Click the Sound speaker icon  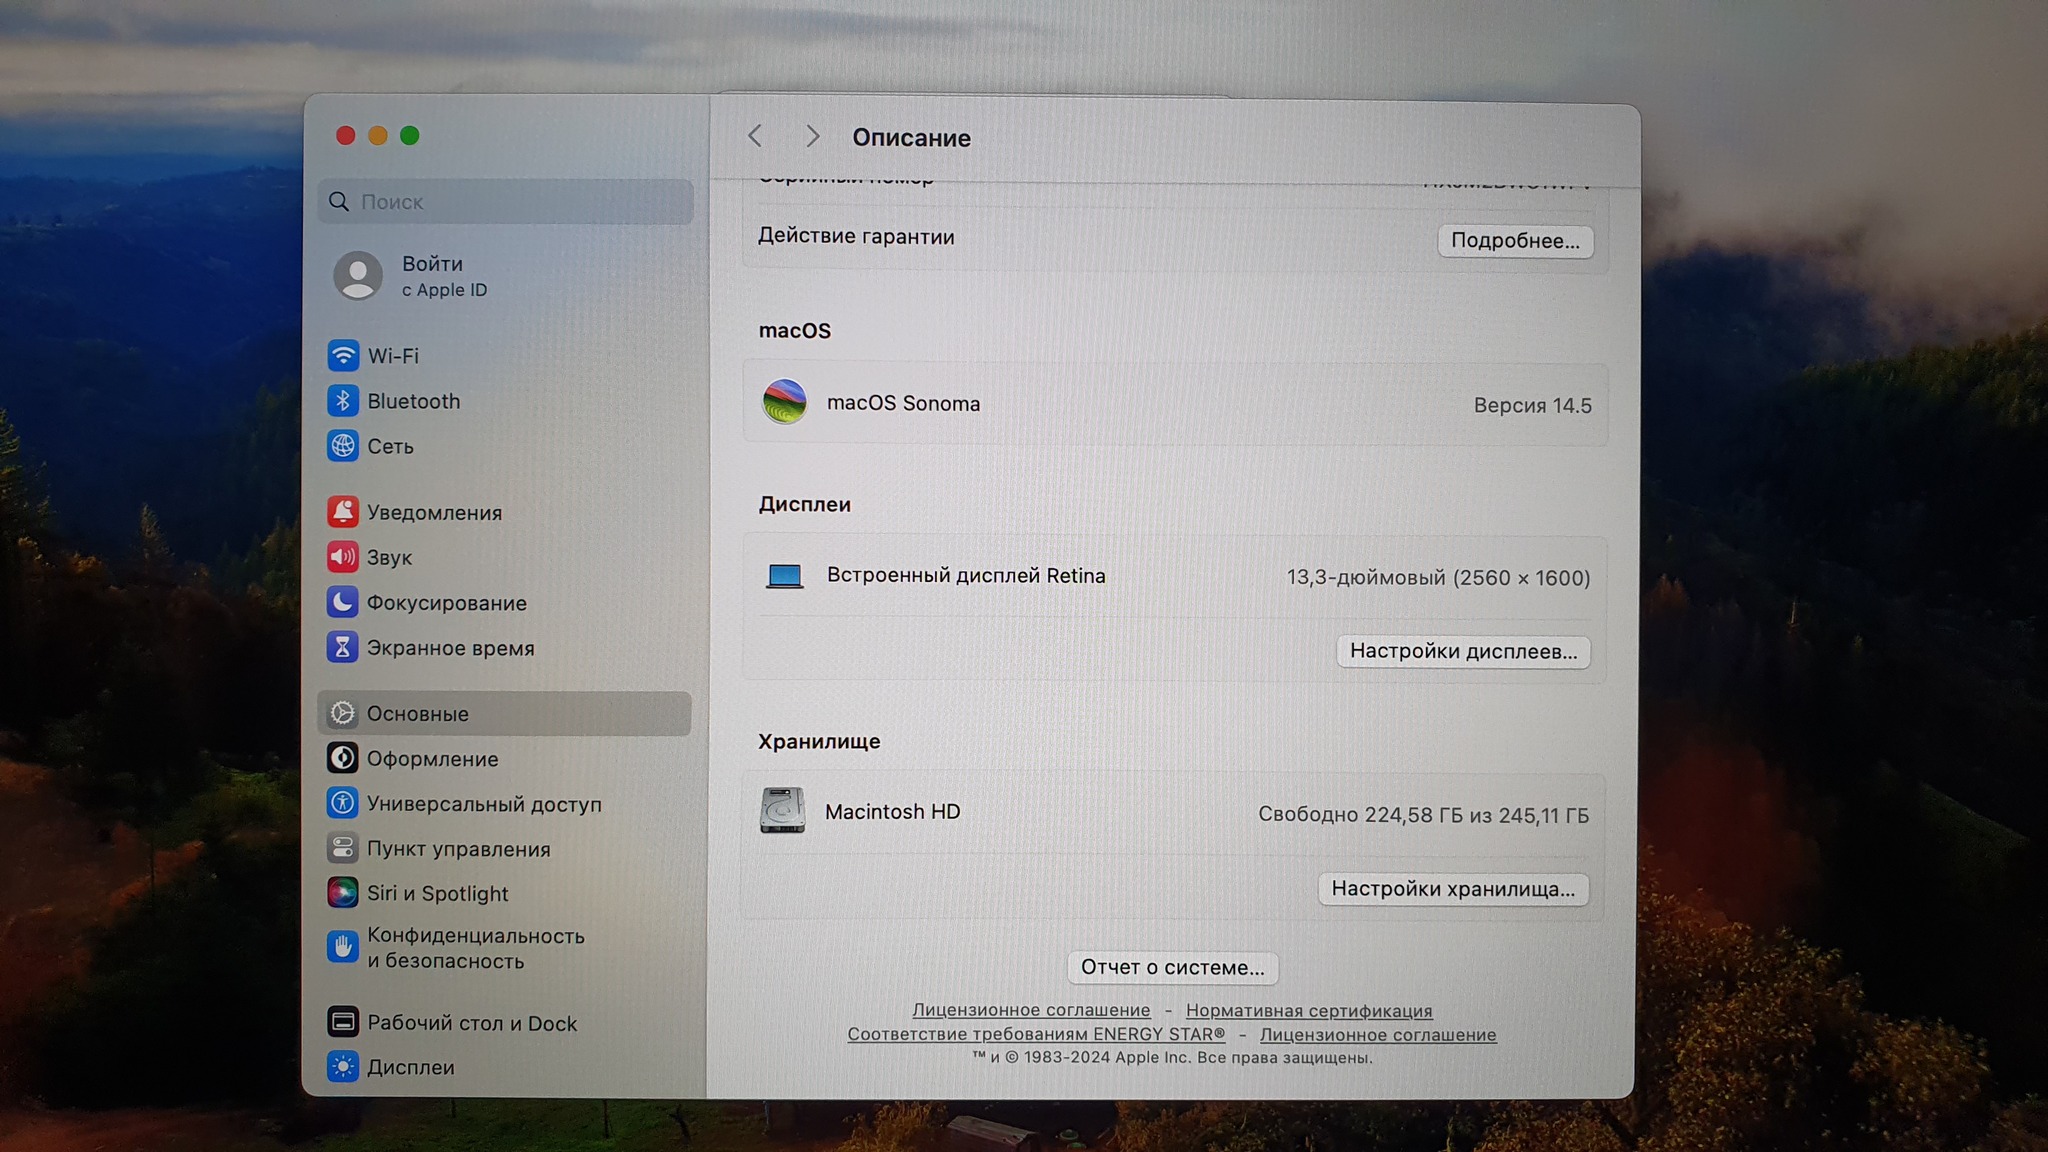click(x=343, y=557)
